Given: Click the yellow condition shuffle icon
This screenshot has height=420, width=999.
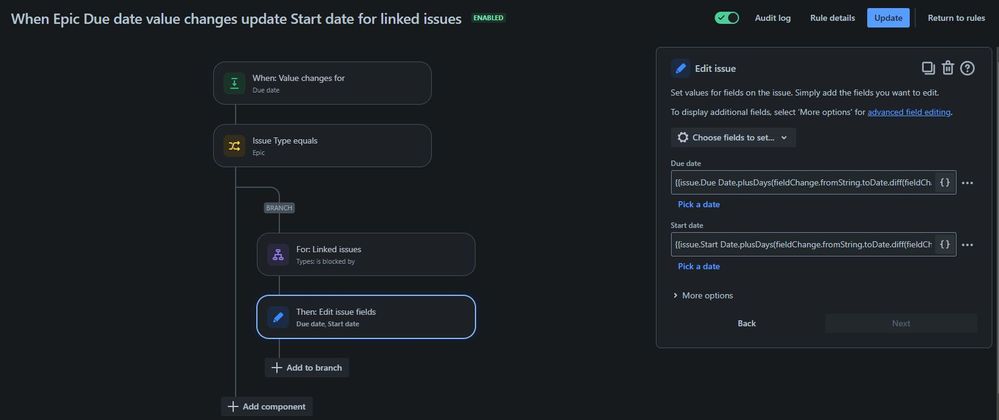Looking at the screenshot, I should (x=234, y=146).
